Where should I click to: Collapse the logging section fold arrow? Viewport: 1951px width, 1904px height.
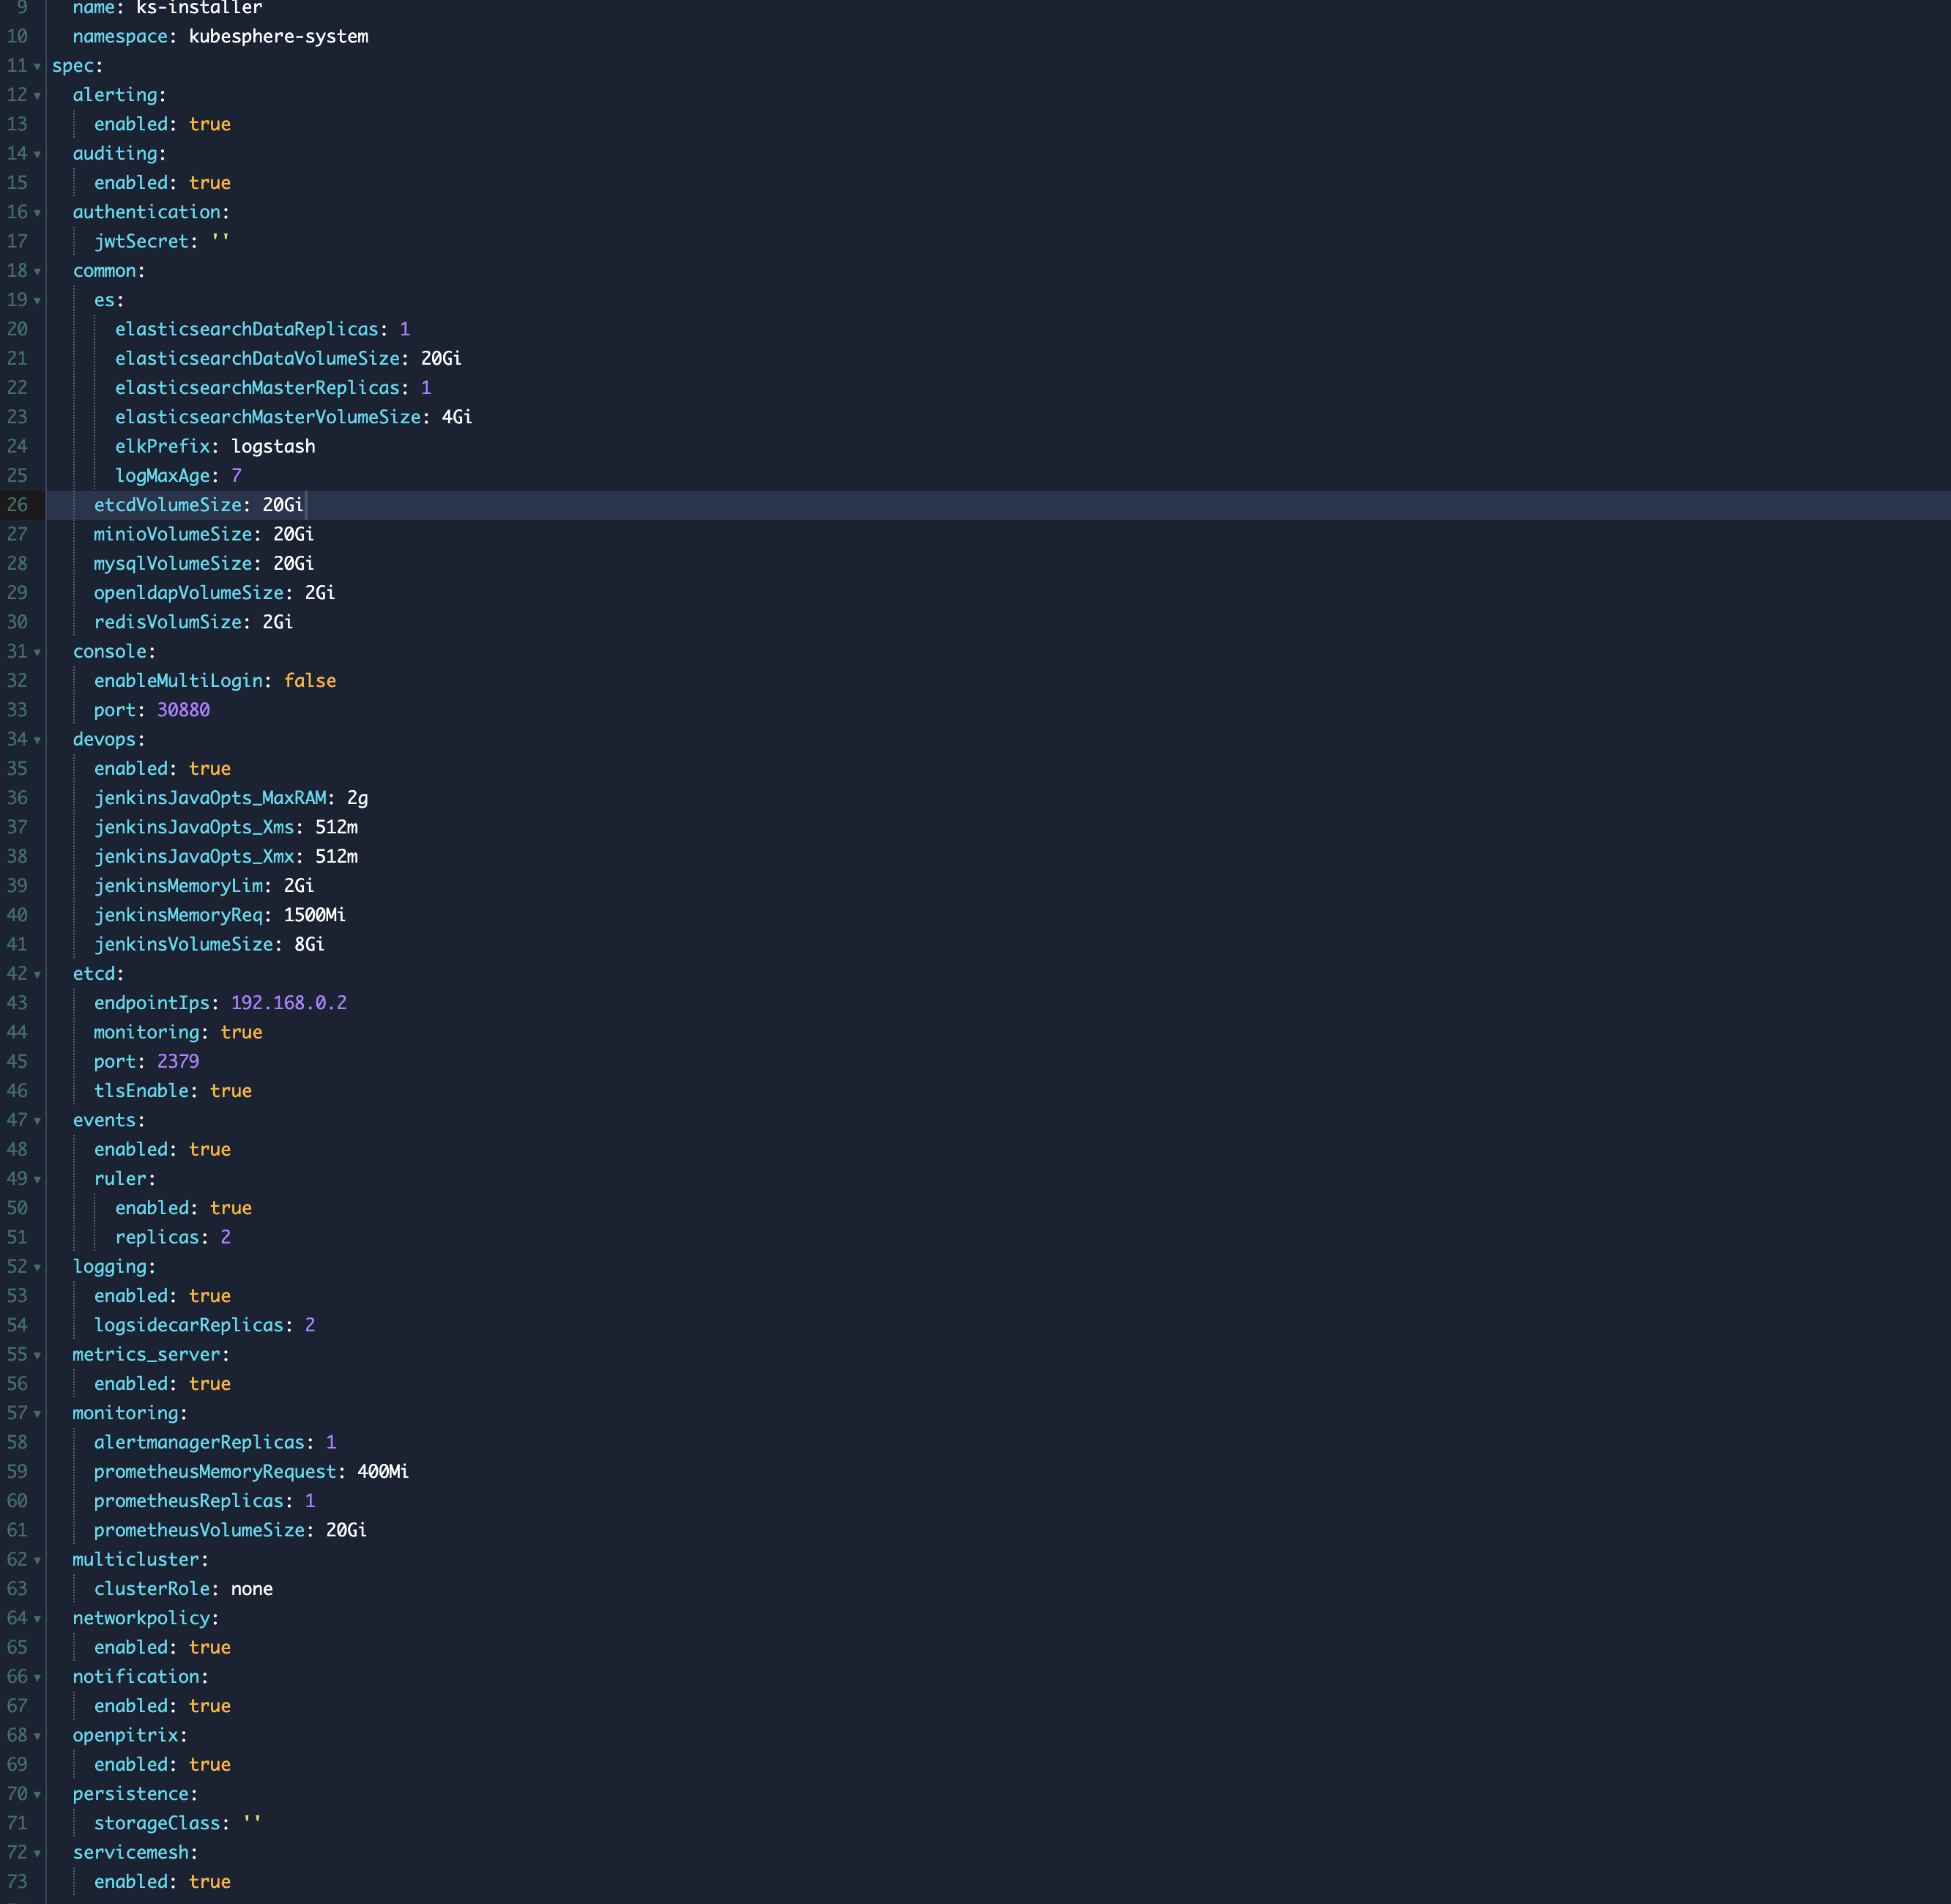(x=37, y=1268)
